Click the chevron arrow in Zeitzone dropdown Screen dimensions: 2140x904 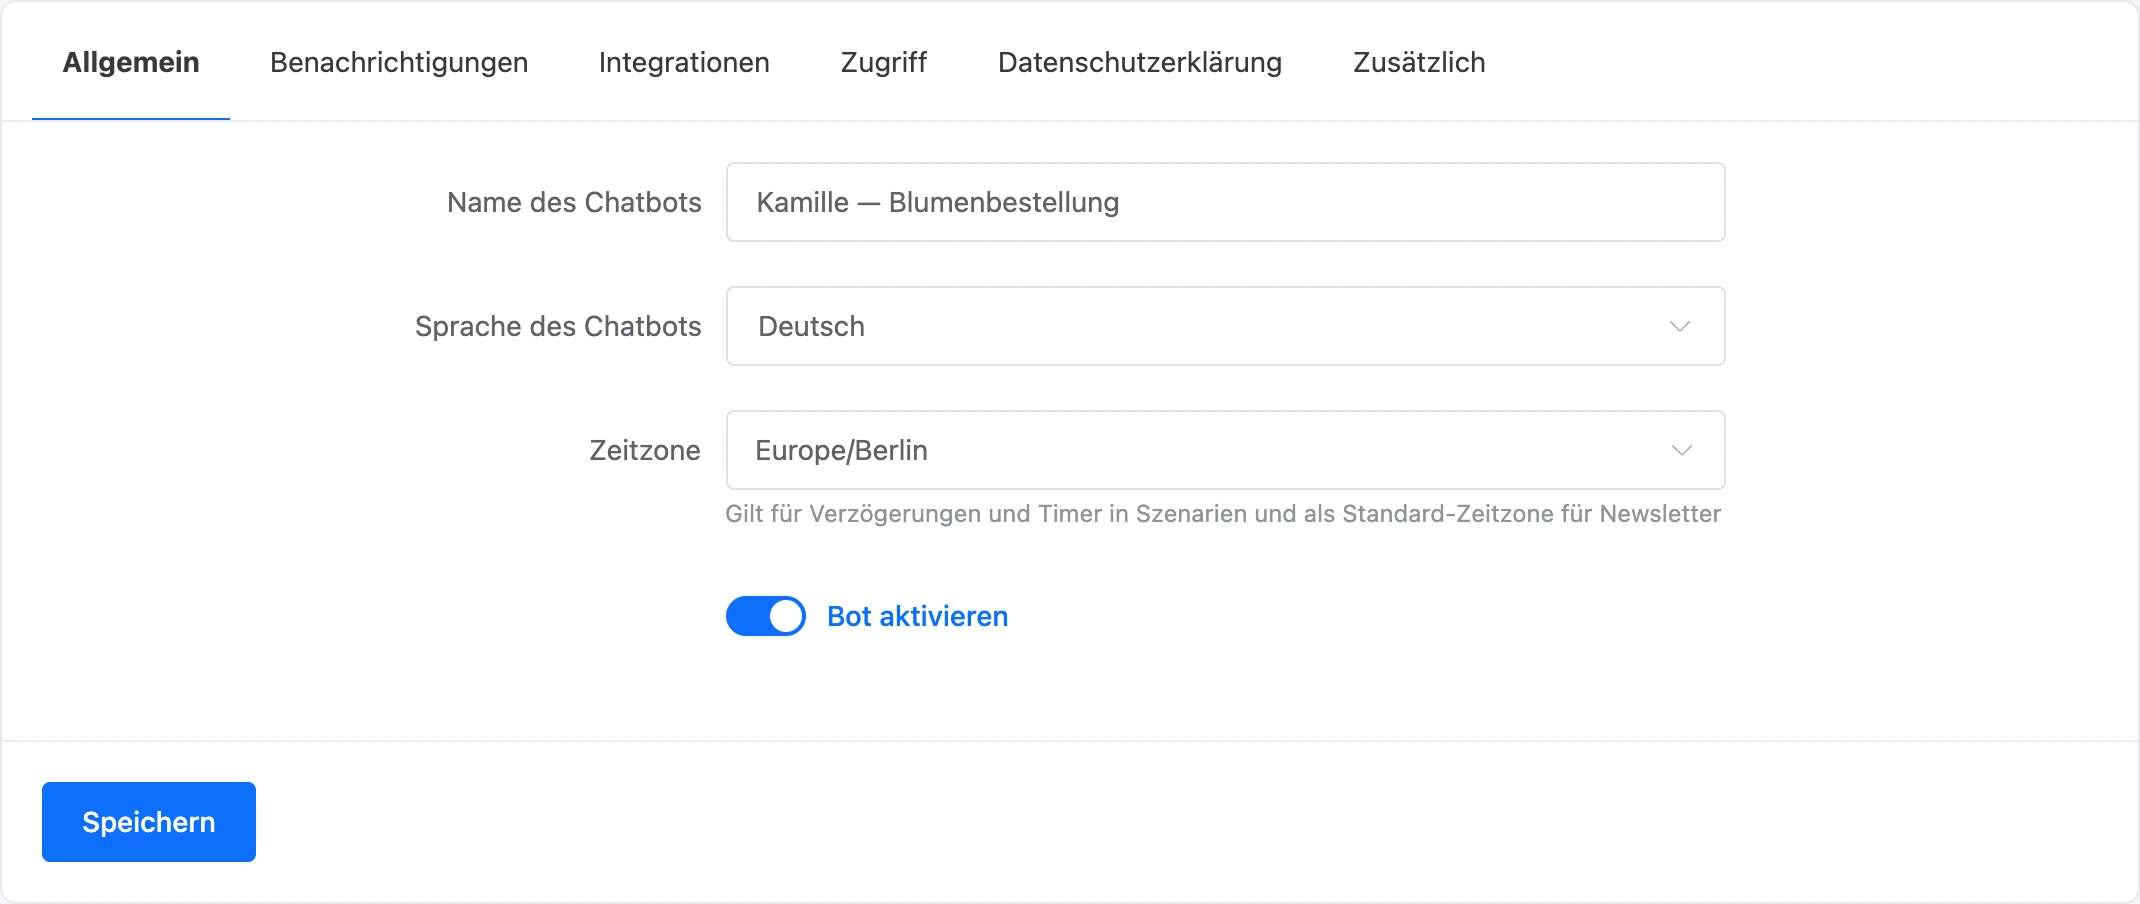[1682, 451]
